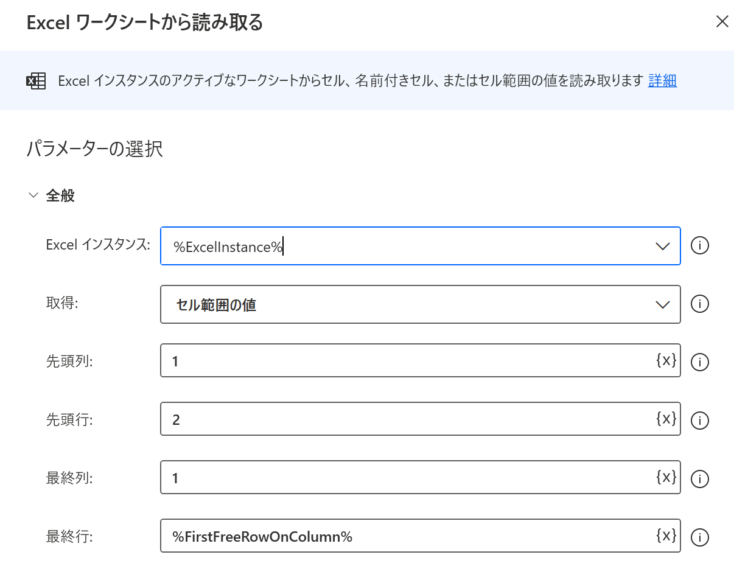Collapse the 全般 section chevron
Viewport: 734px width, 563px height.
[33, 195]
